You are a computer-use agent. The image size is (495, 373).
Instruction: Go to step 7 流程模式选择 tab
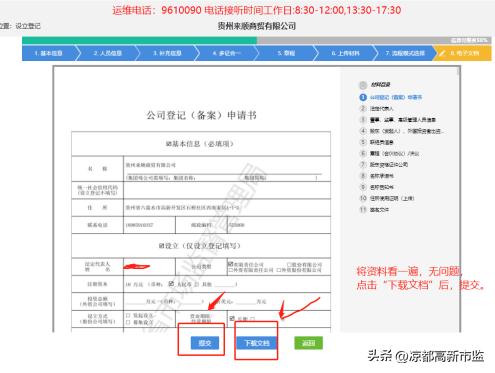(405, 53)
